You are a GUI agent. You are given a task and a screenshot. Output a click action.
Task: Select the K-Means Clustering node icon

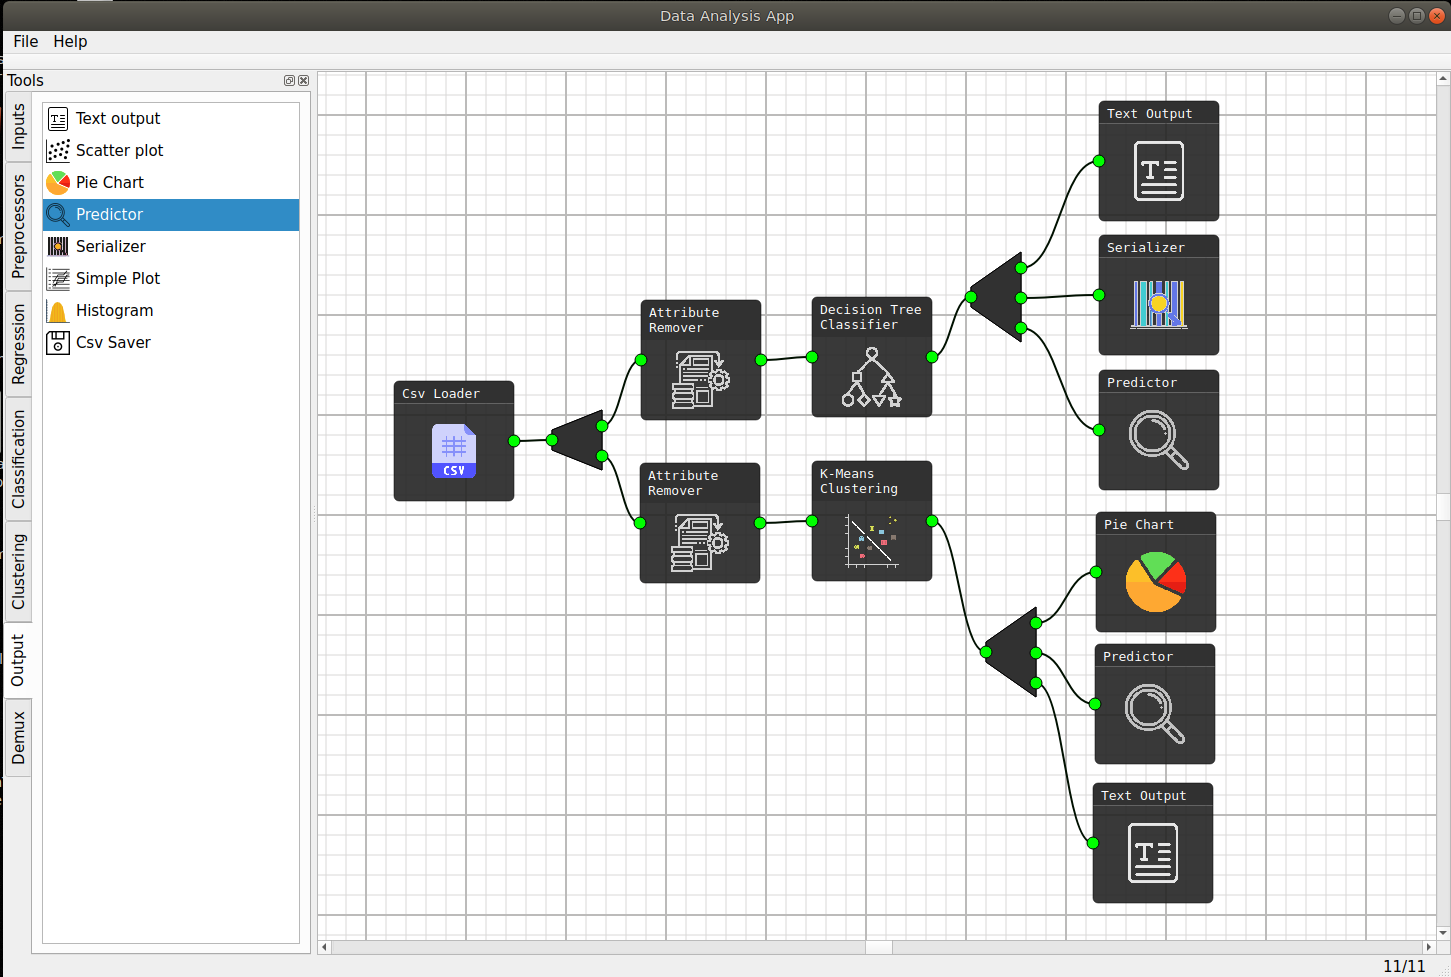tap(871, 541)
